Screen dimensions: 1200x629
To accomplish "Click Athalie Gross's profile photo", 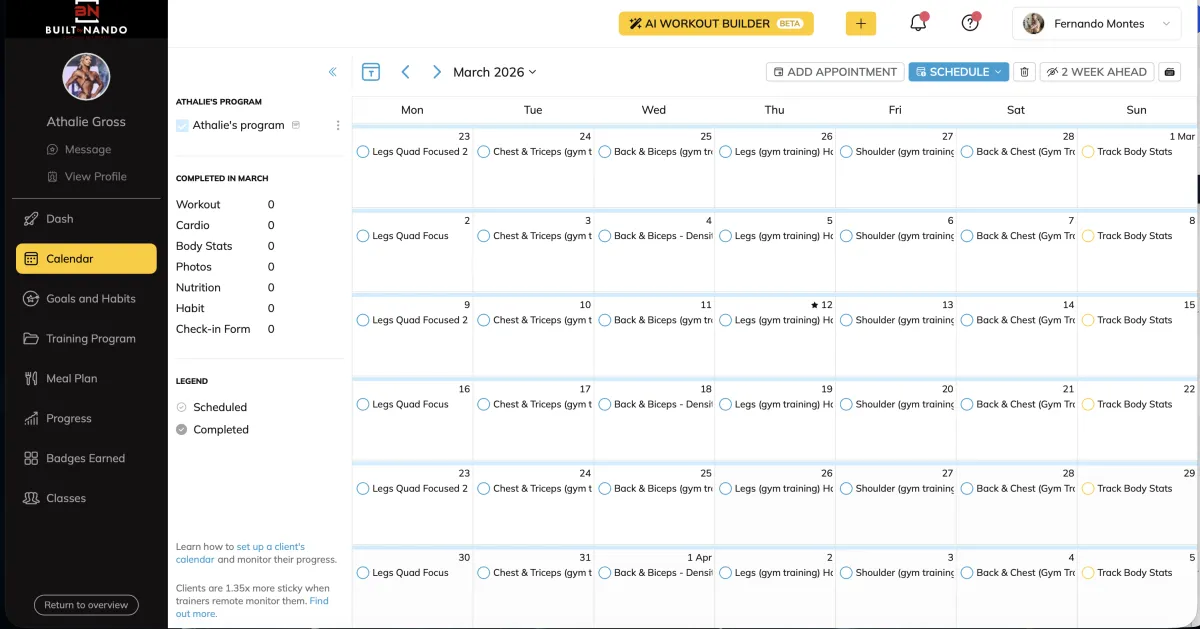I will point(86,77).
